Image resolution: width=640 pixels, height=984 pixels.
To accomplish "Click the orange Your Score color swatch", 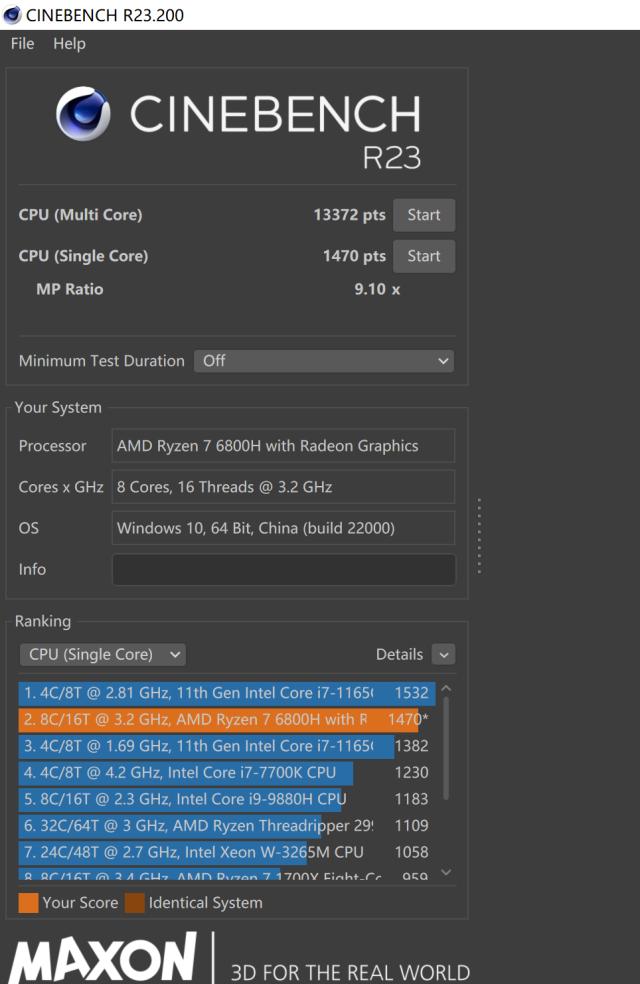I will click(x=28, y=903).
